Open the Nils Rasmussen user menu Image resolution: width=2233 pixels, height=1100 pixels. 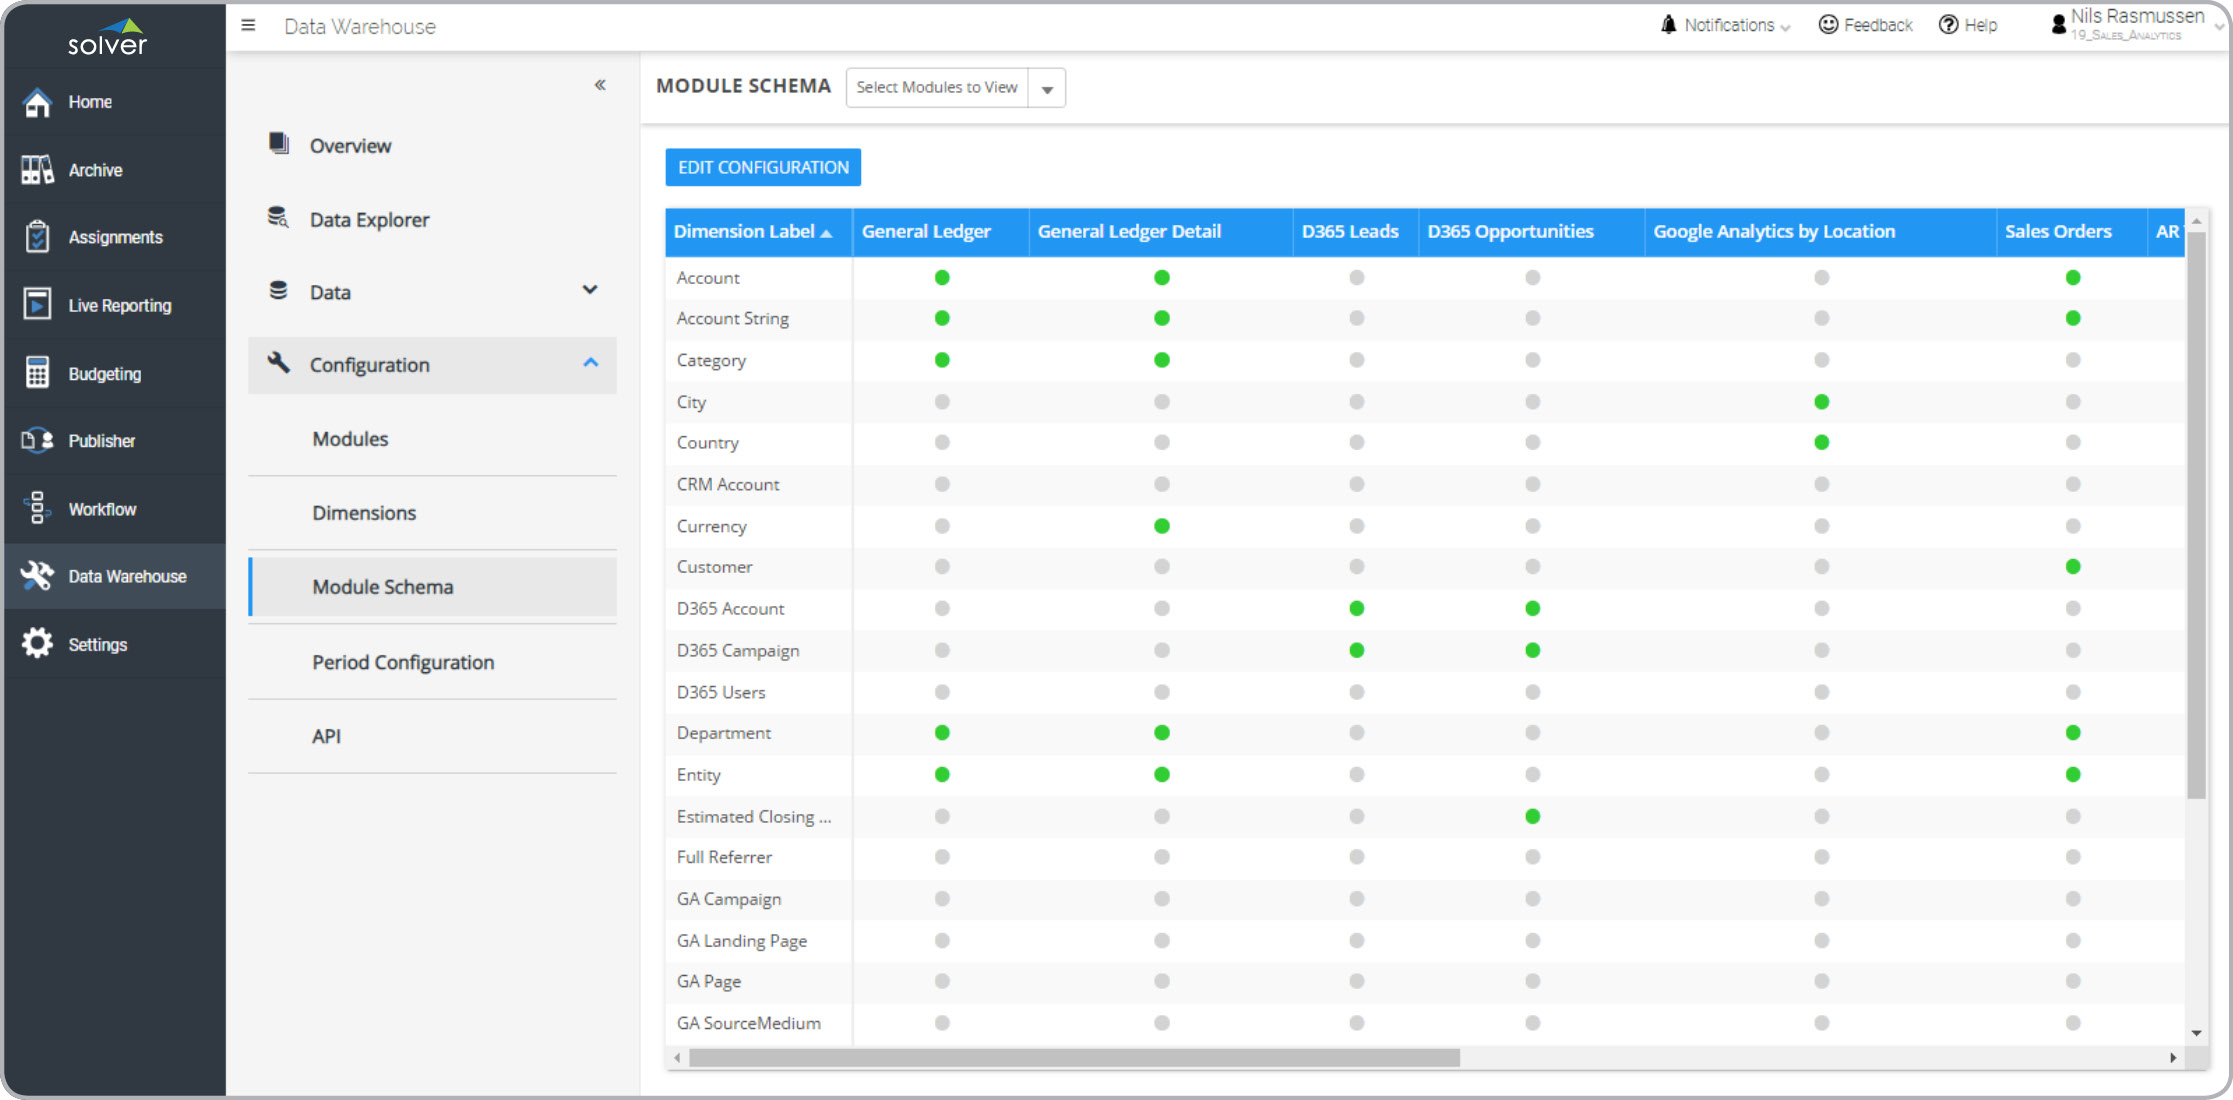coord(2136,24)
